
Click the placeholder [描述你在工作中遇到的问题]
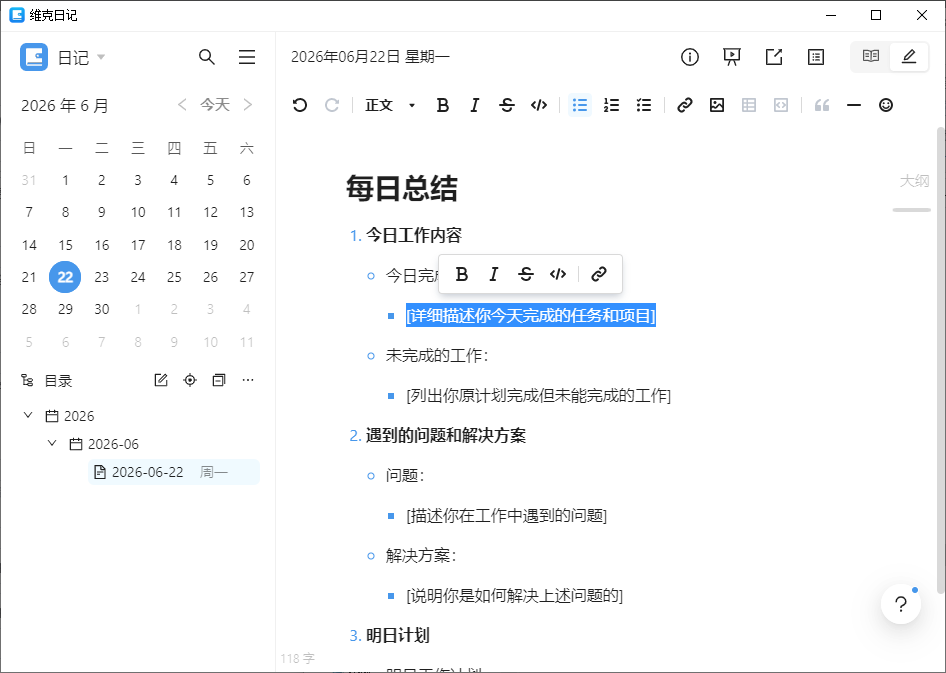[507, 516]
